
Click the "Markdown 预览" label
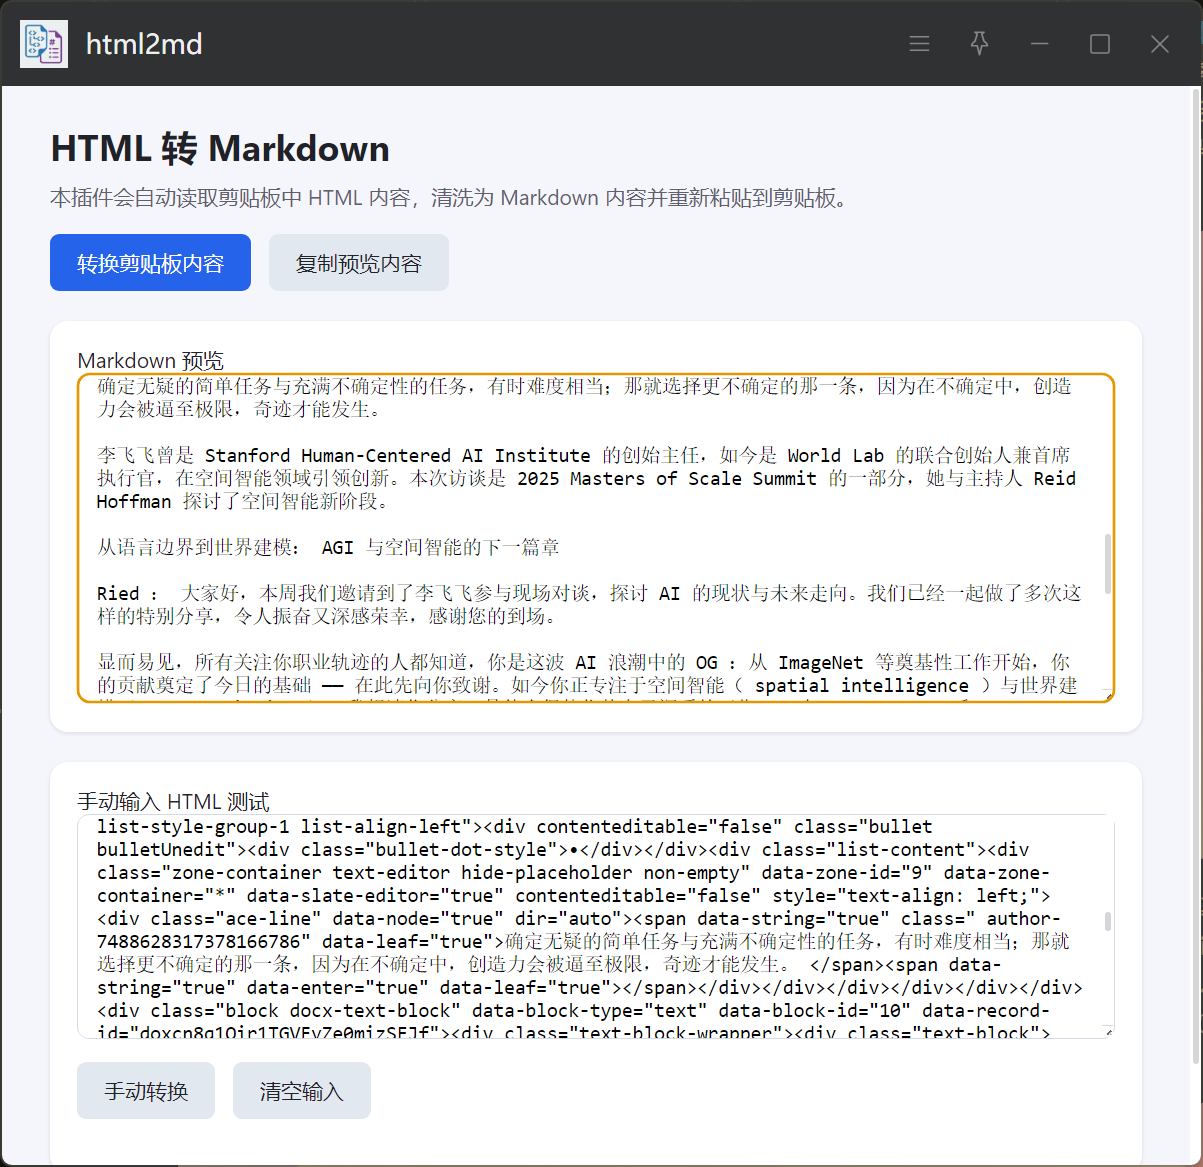[x=150, y=360]
